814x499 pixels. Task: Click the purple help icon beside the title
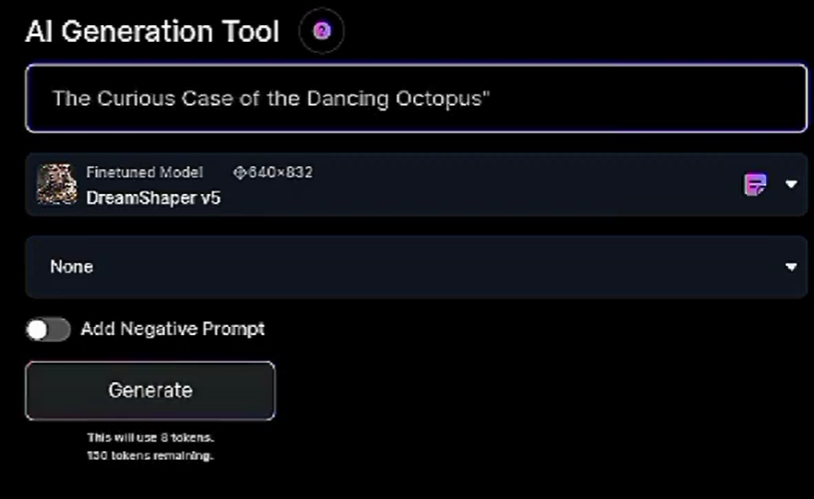point(321,31)
